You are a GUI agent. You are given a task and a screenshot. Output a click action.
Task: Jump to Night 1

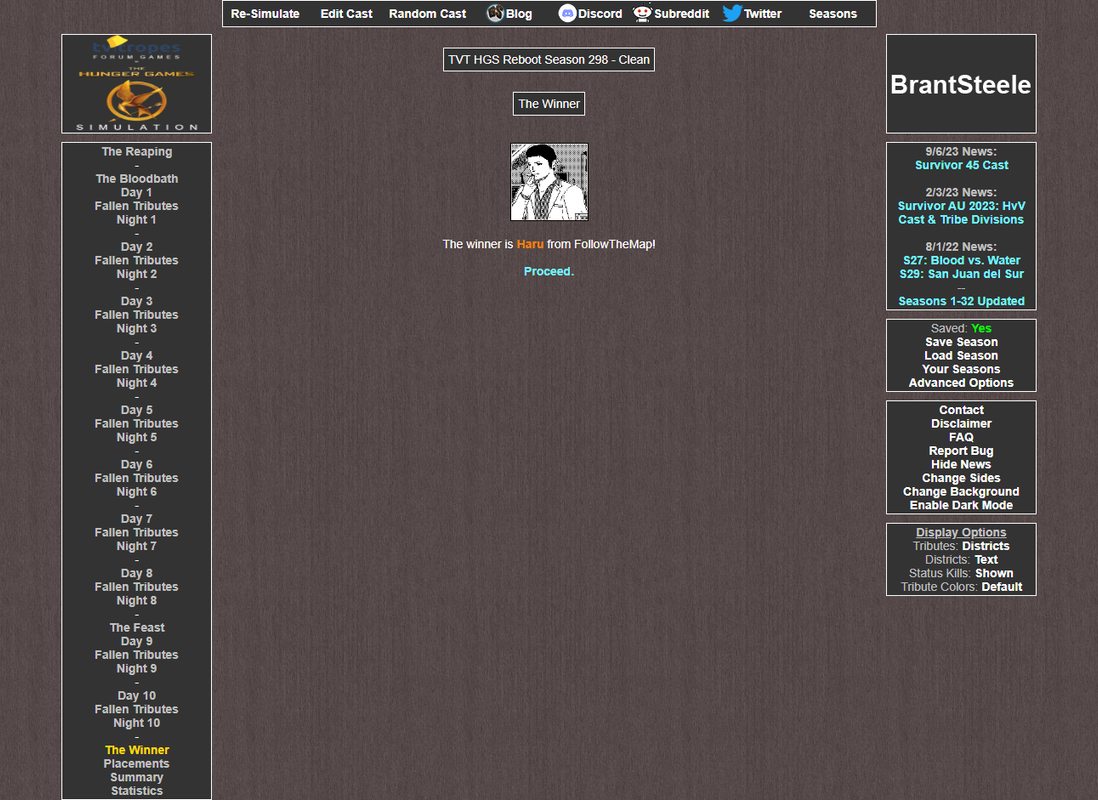click(137, 219)
